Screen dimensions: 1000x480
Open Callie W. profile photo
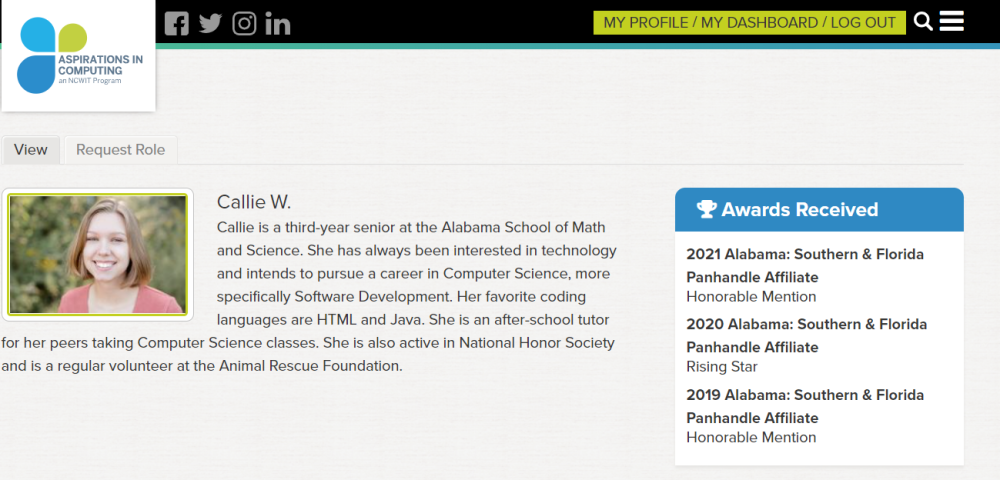tap(98, 254)
